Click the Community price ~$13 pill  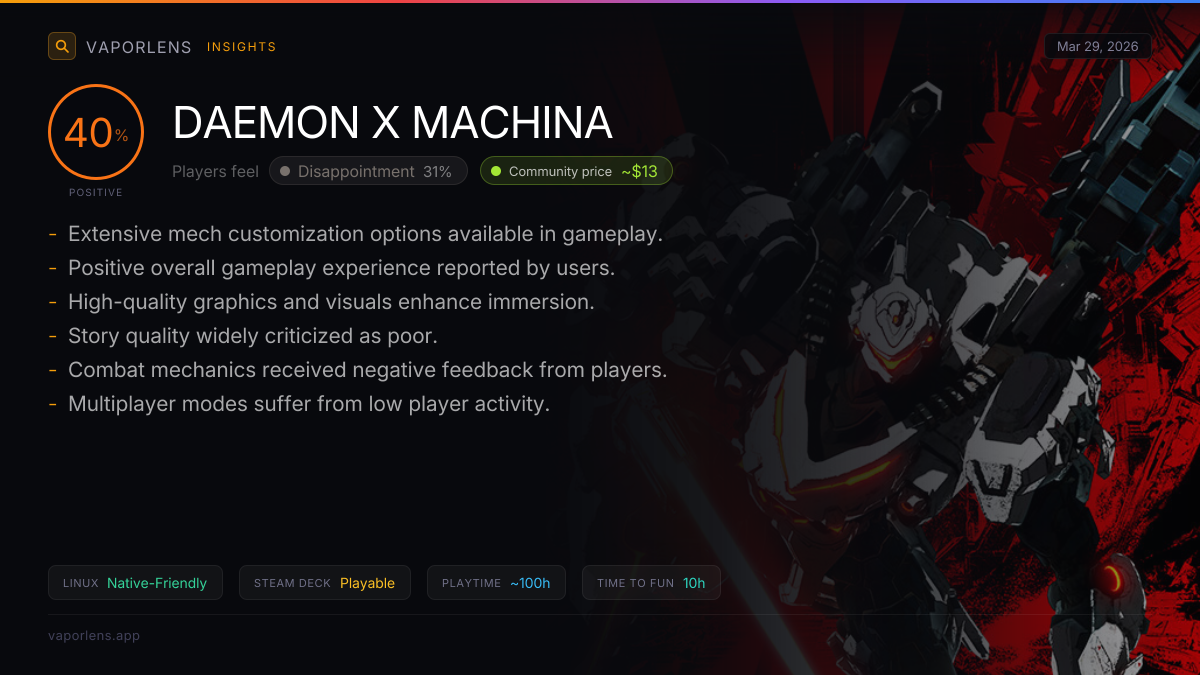click(576, 171)
